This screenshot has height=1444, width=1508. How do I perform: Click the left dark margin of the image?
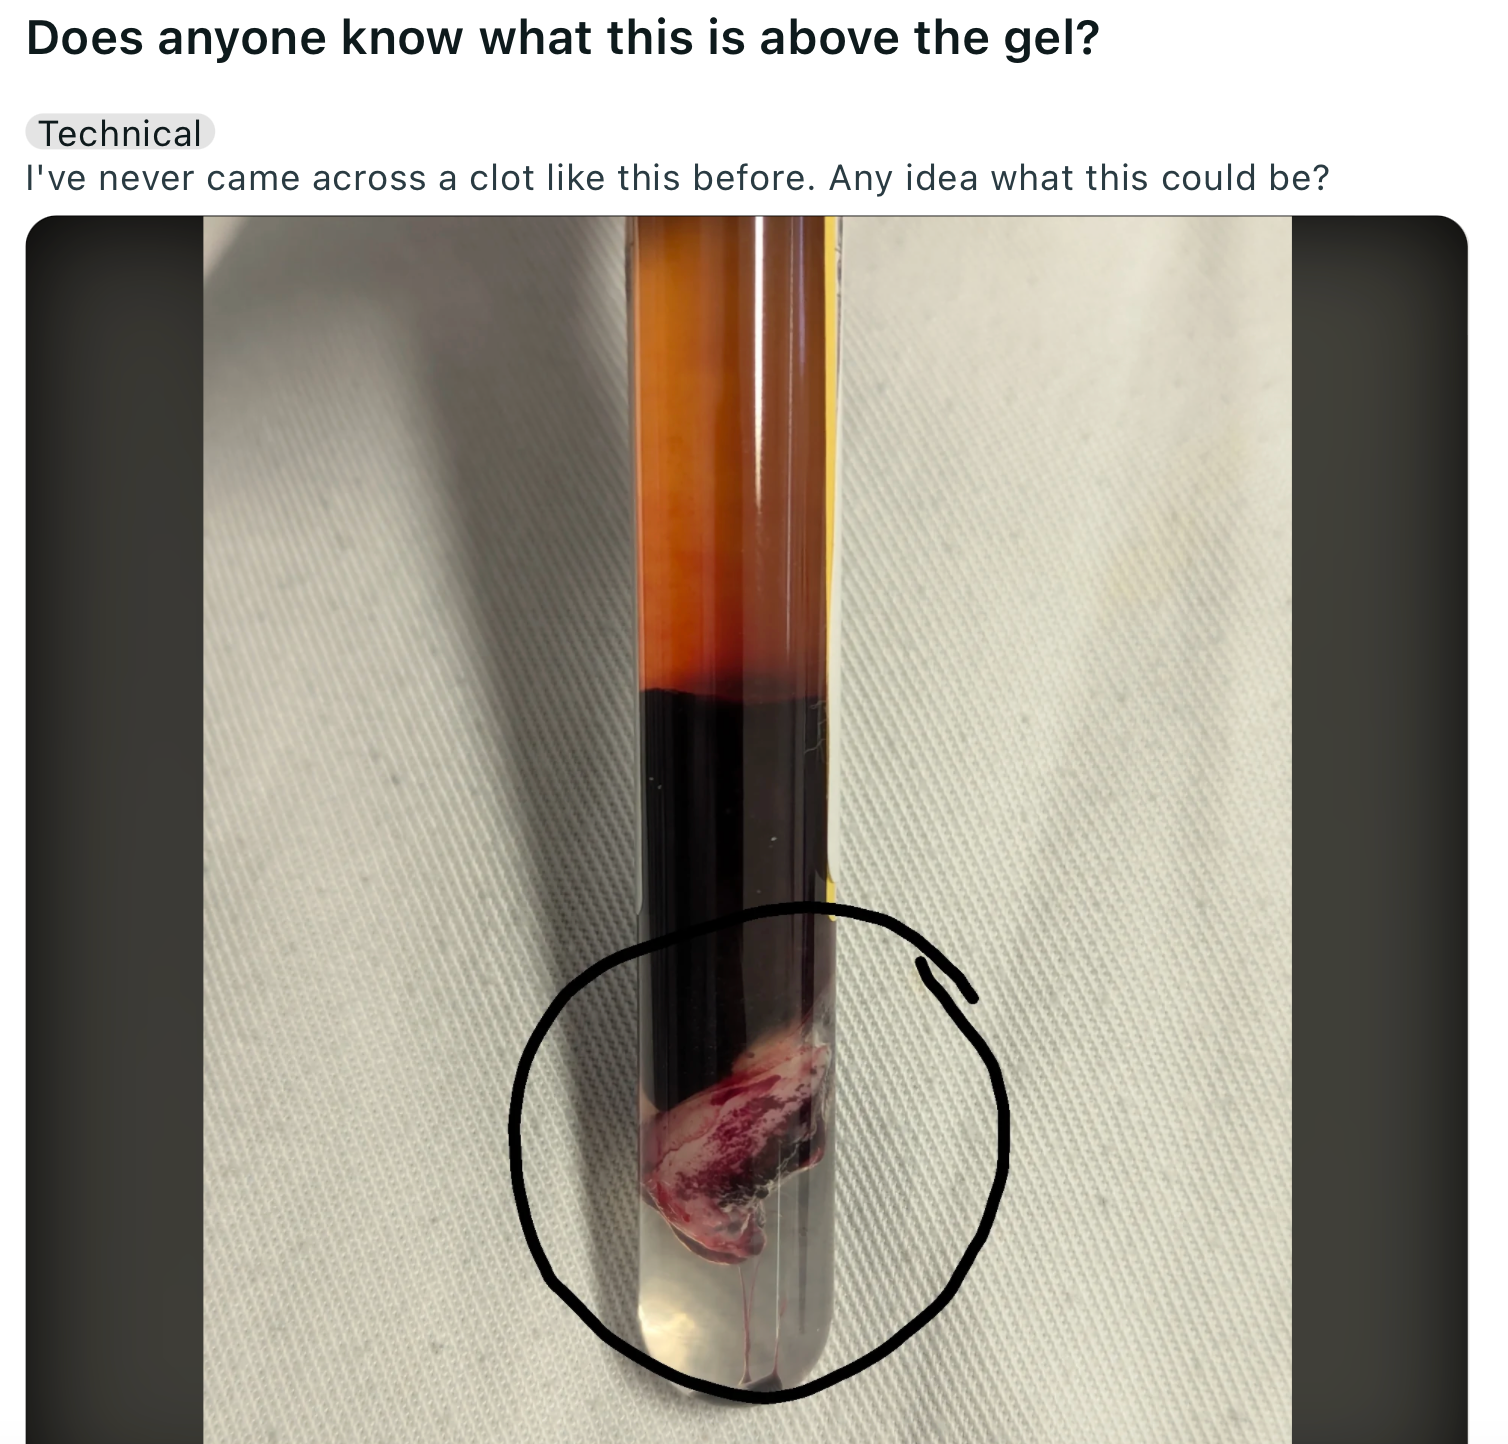(115, 830)
